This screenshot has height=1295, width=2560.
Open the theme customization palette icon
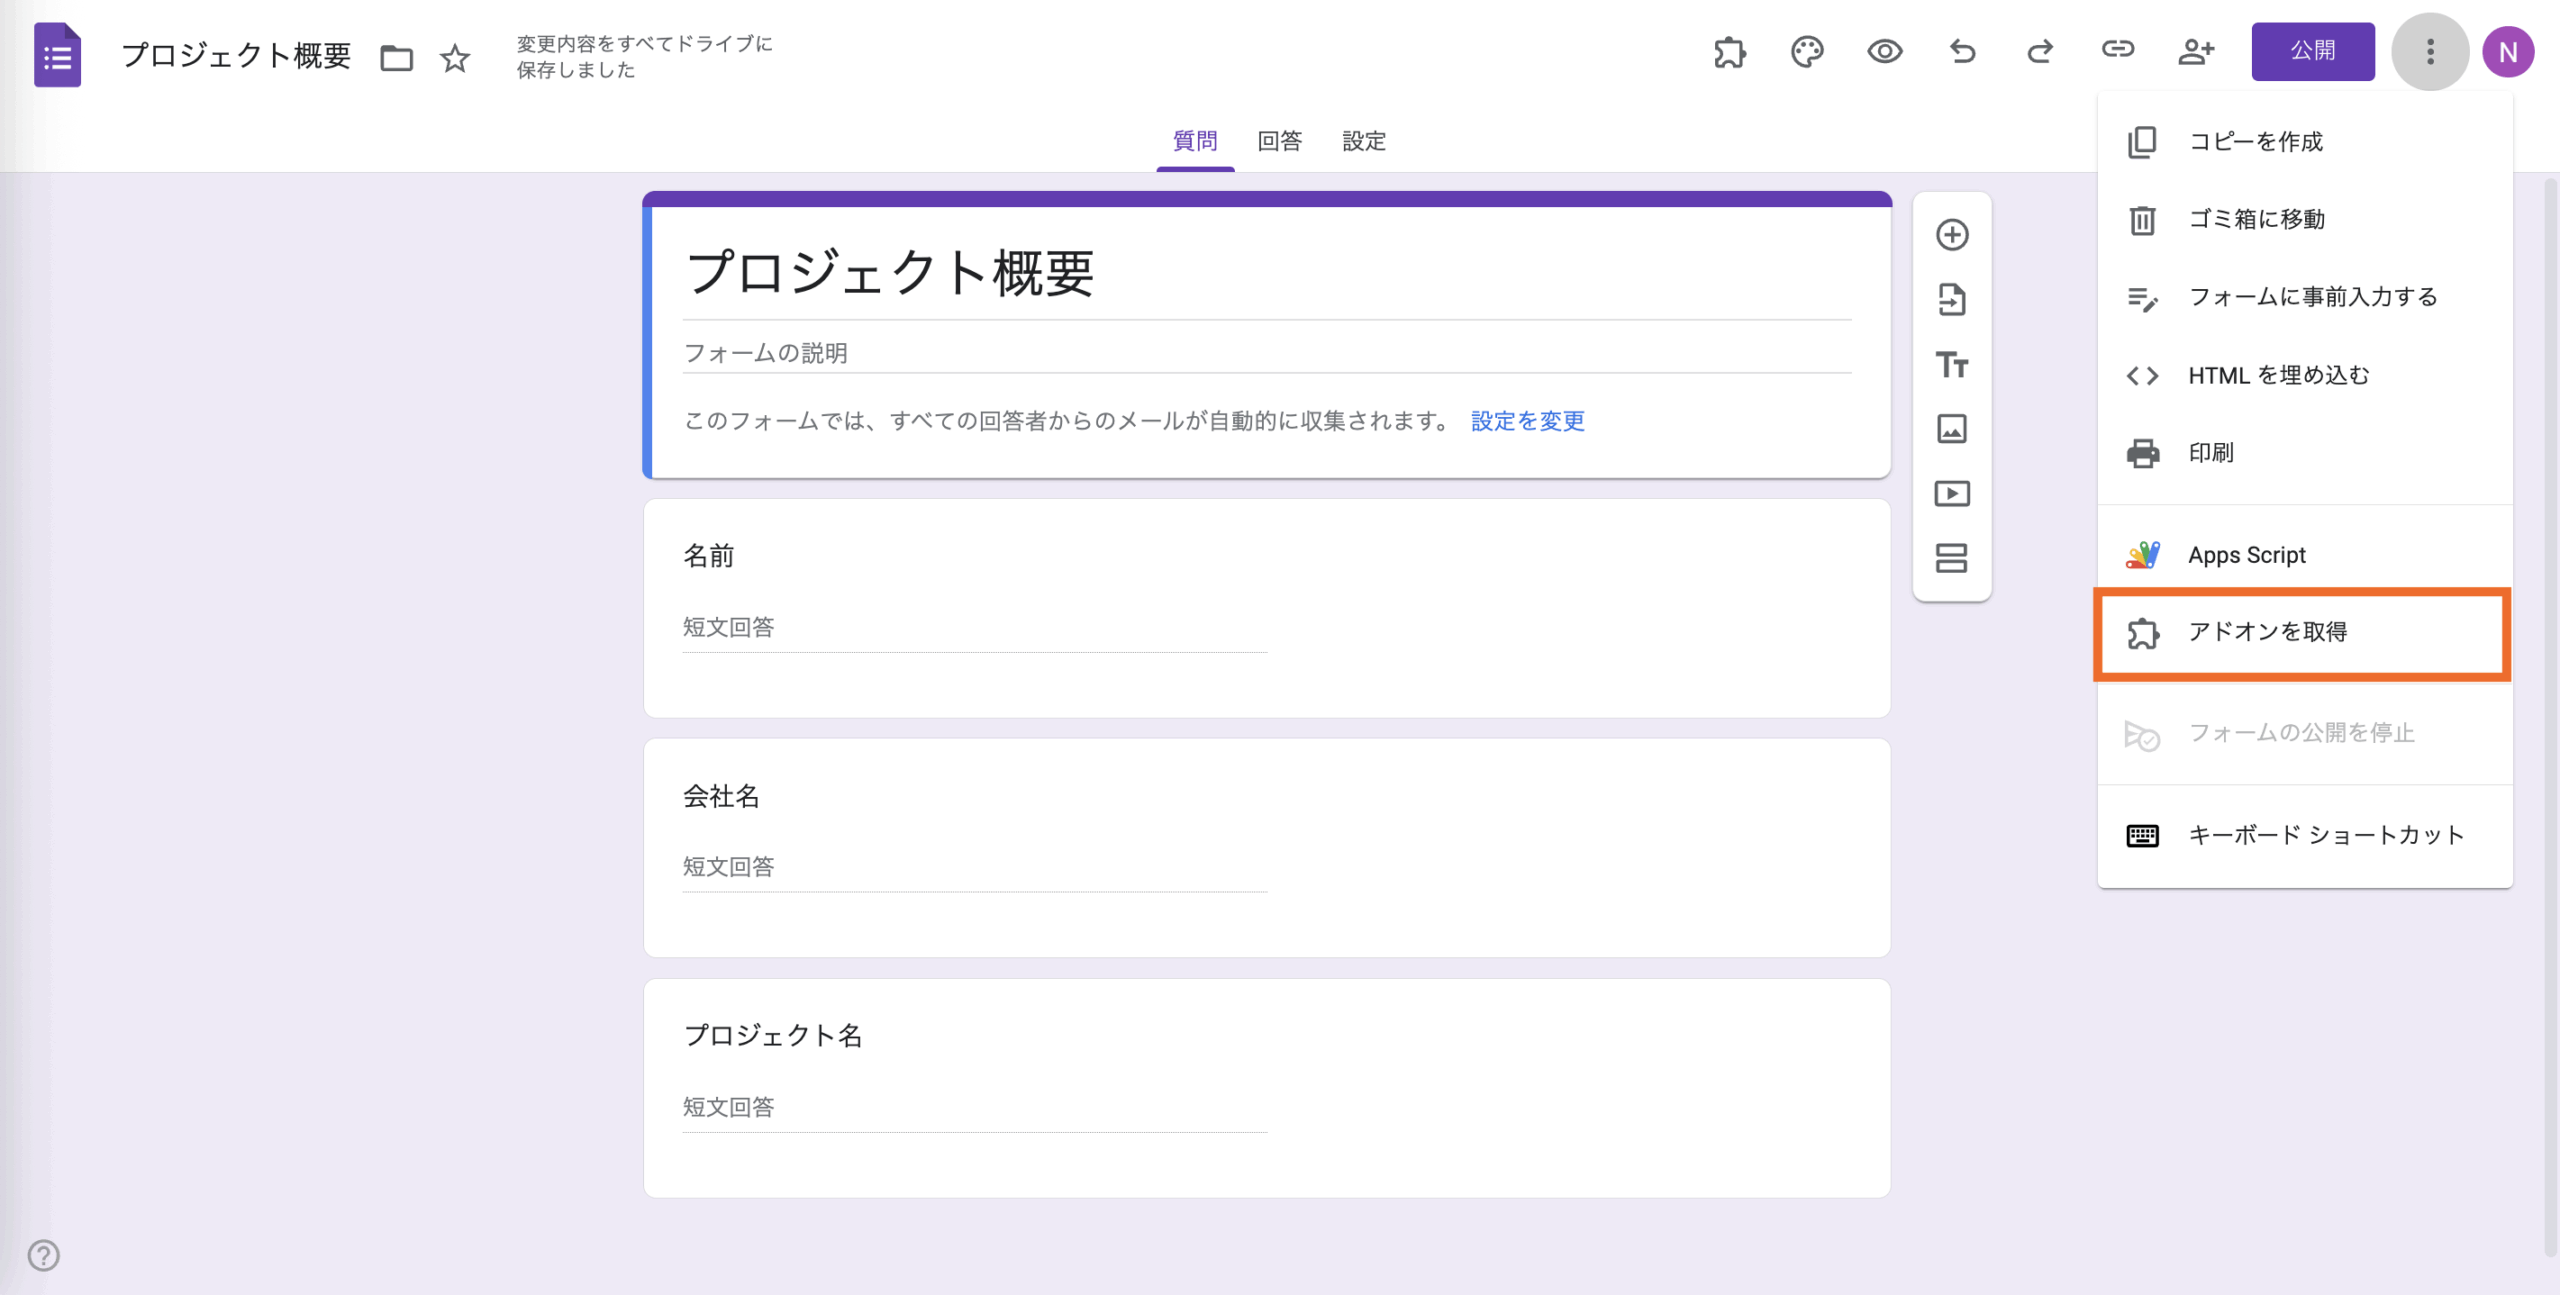pos(1807,52)
